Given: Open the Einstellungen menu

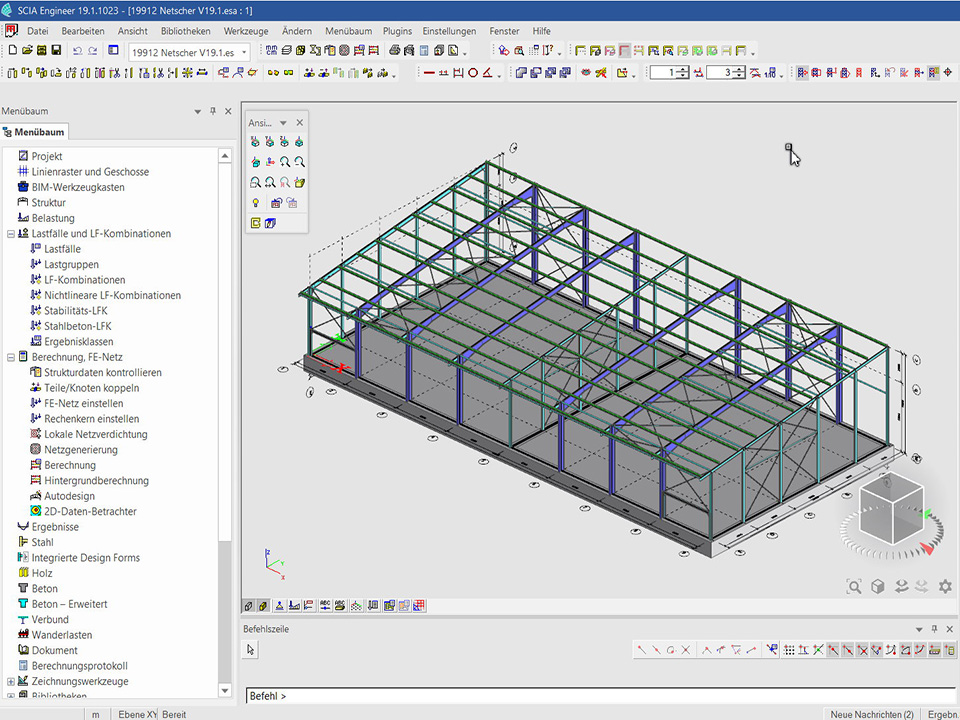Looking at the screenshot, I should (x=449, y=31).
